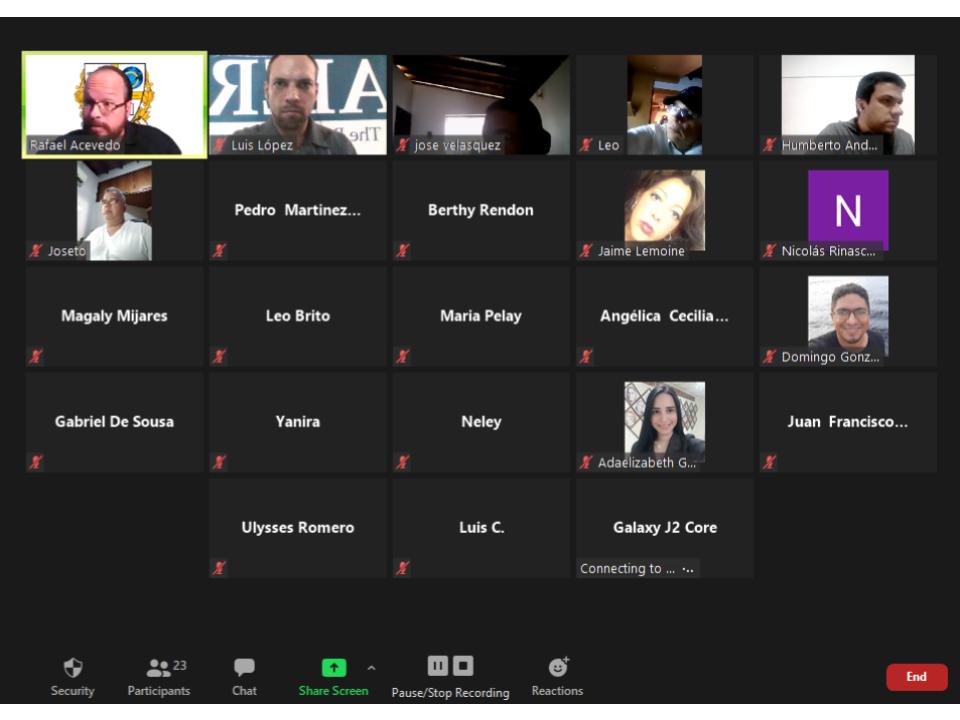Viewport: 960px width, 720px height.
Task: Expand Share Screen options chevron
Action: pos(371,668)
